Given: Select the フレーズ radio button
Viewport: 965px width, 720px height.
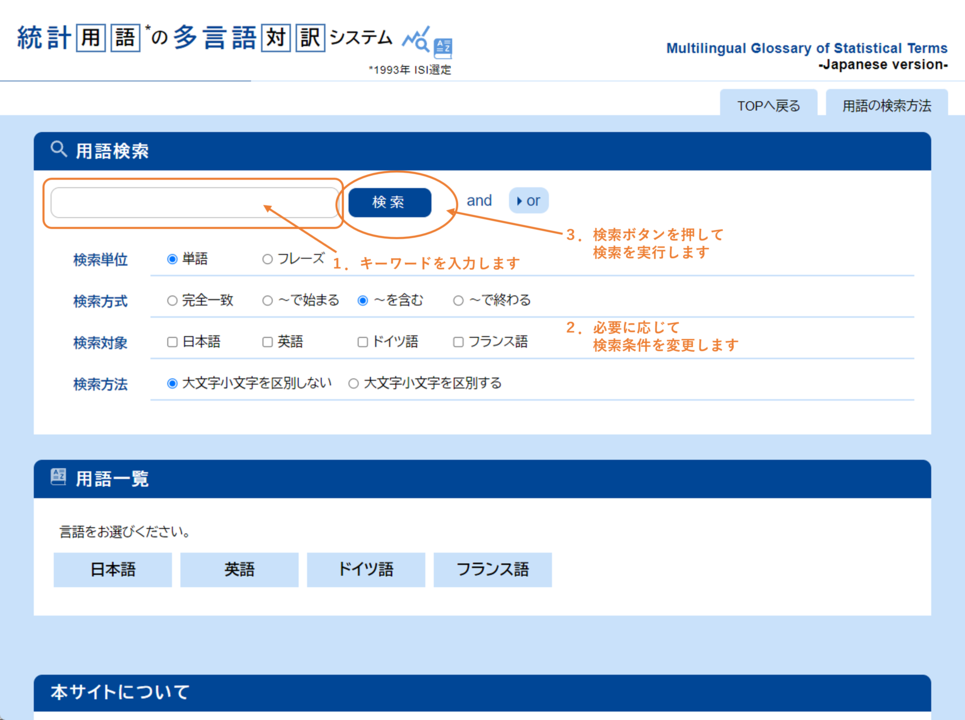Looking at the screenshot, I should point(268,259).
